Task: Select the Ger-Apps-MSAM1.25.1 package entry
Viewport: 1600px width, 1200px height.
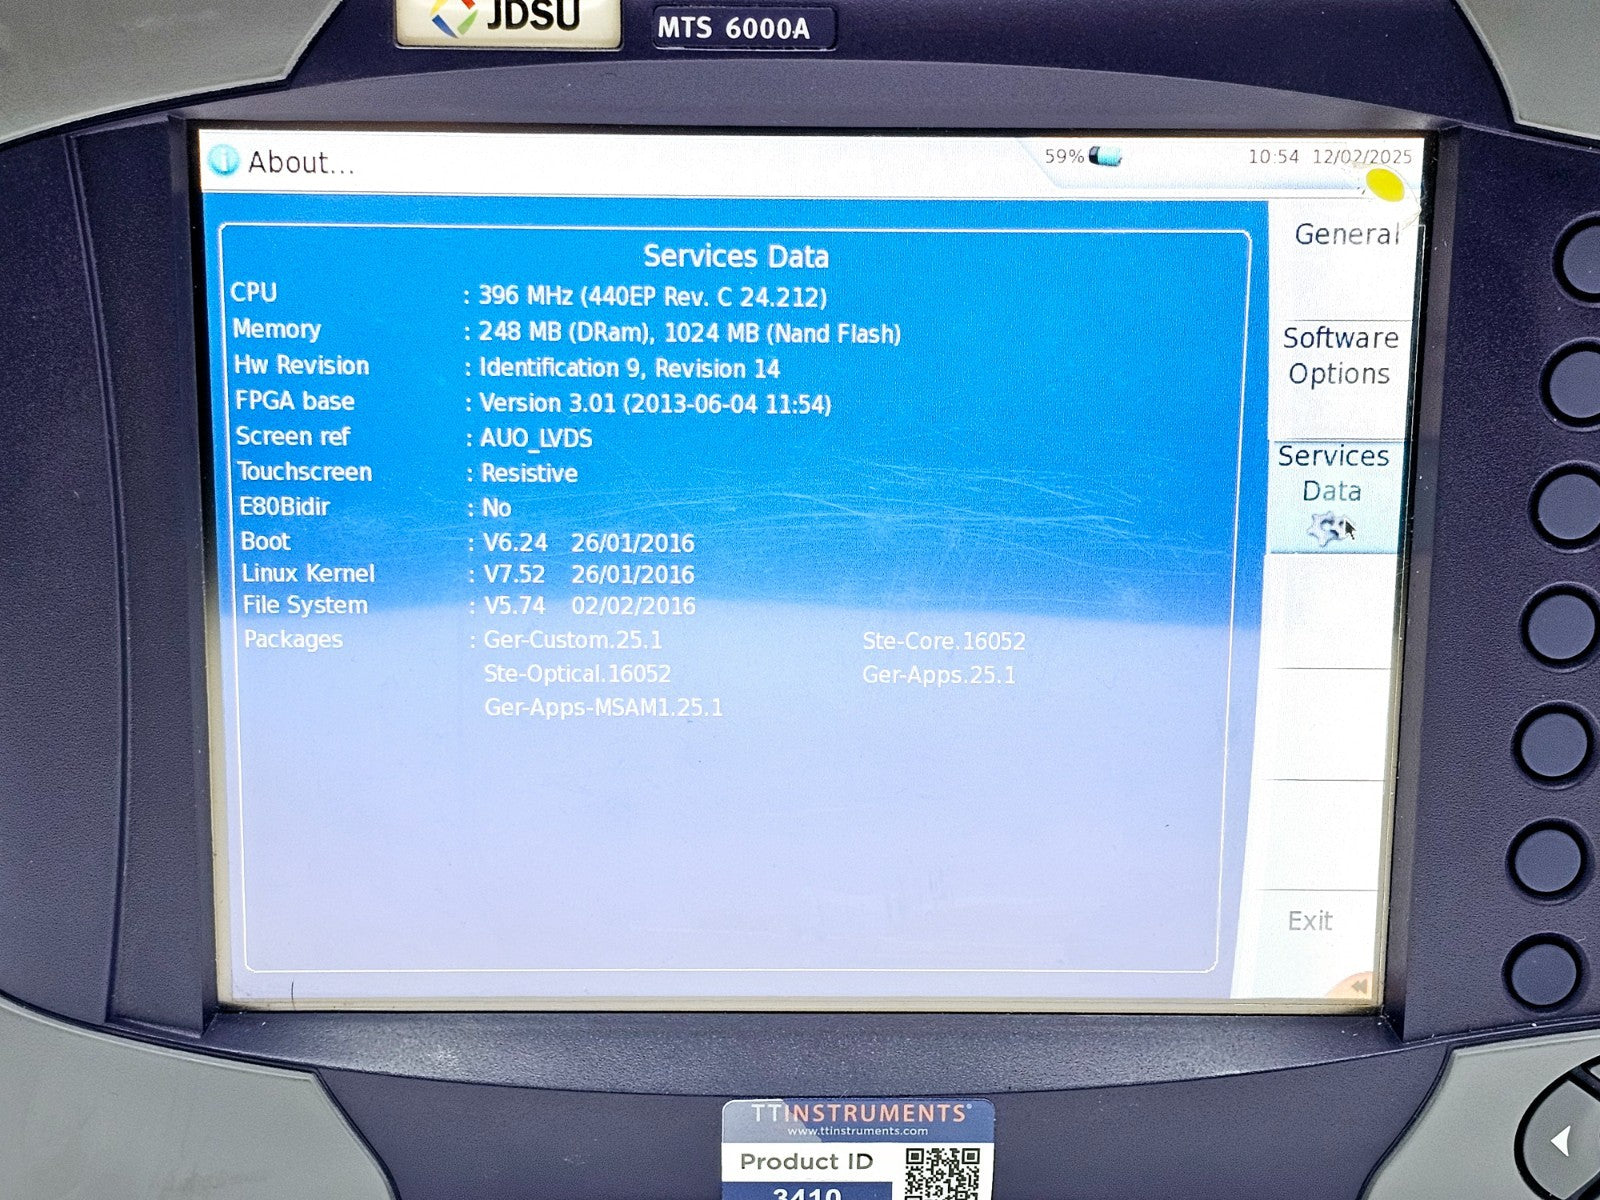Action: coord(603,708)
